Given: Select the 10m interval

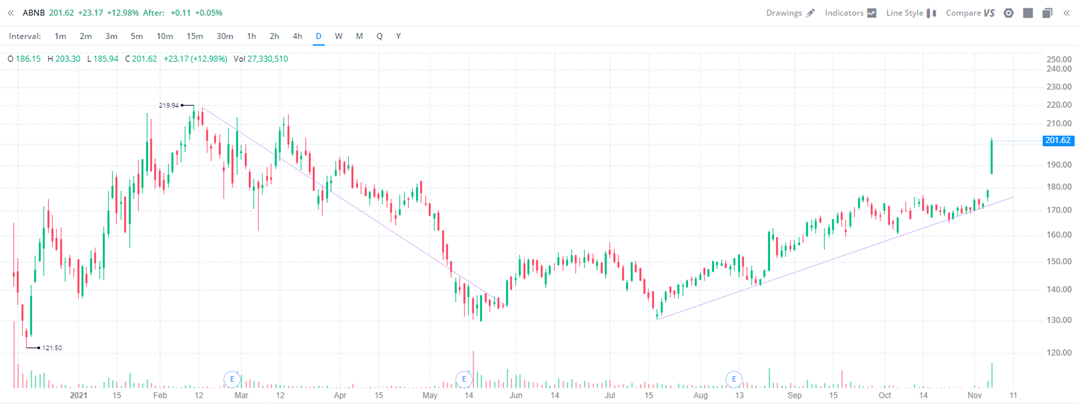Looking at the screenshot, I should pyautogui.click(x=165, y=36).
